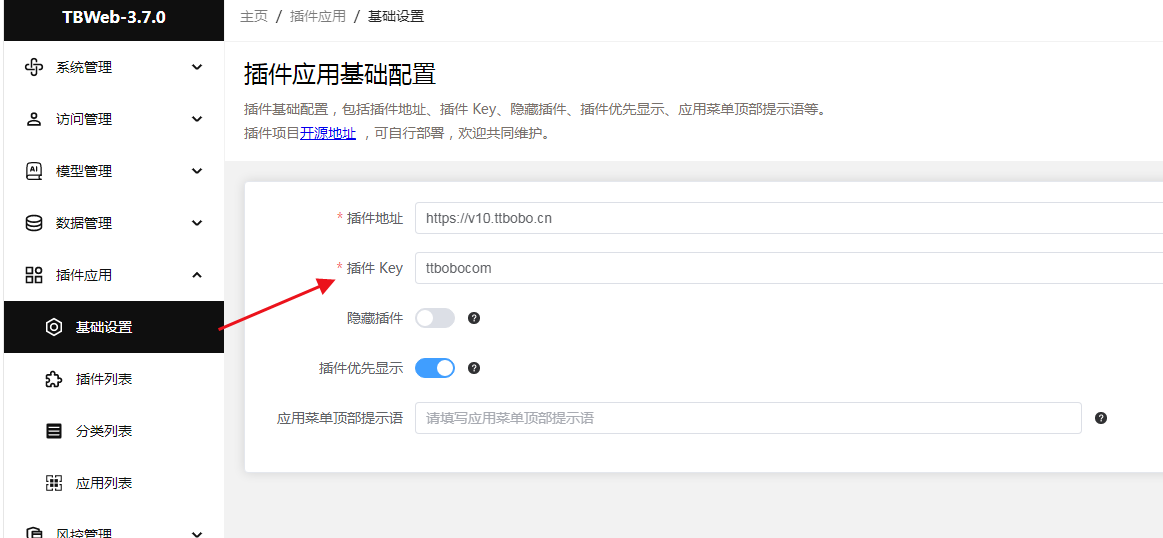The height and width of the screenshot is (538, 1163).
Task: Open the 开源地址 hyperlink
Action: (x=328, y=134)
